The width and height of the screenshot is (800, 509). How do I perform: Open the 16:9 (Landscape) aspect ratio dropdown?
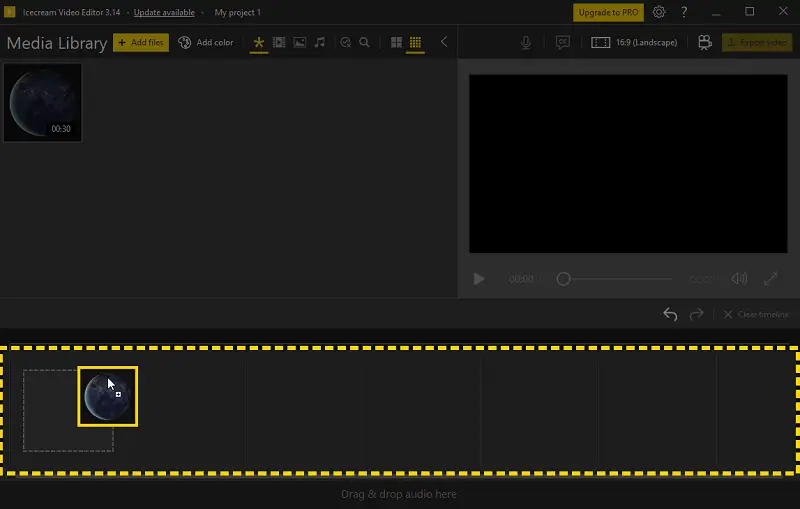634,42
